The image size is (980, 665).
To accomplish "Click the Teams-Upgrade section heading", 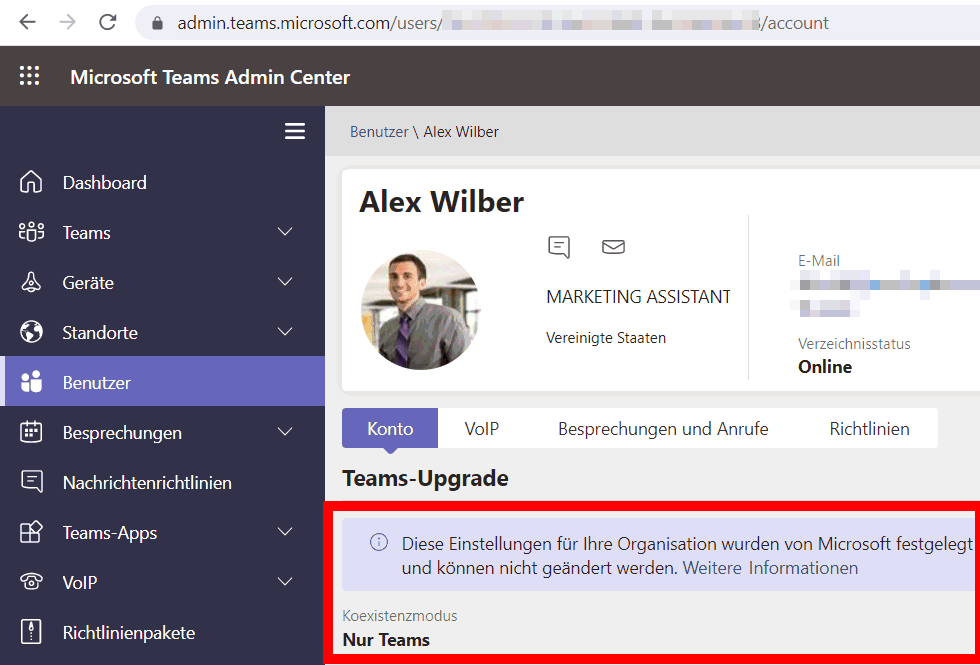I will tap(426, 478).
